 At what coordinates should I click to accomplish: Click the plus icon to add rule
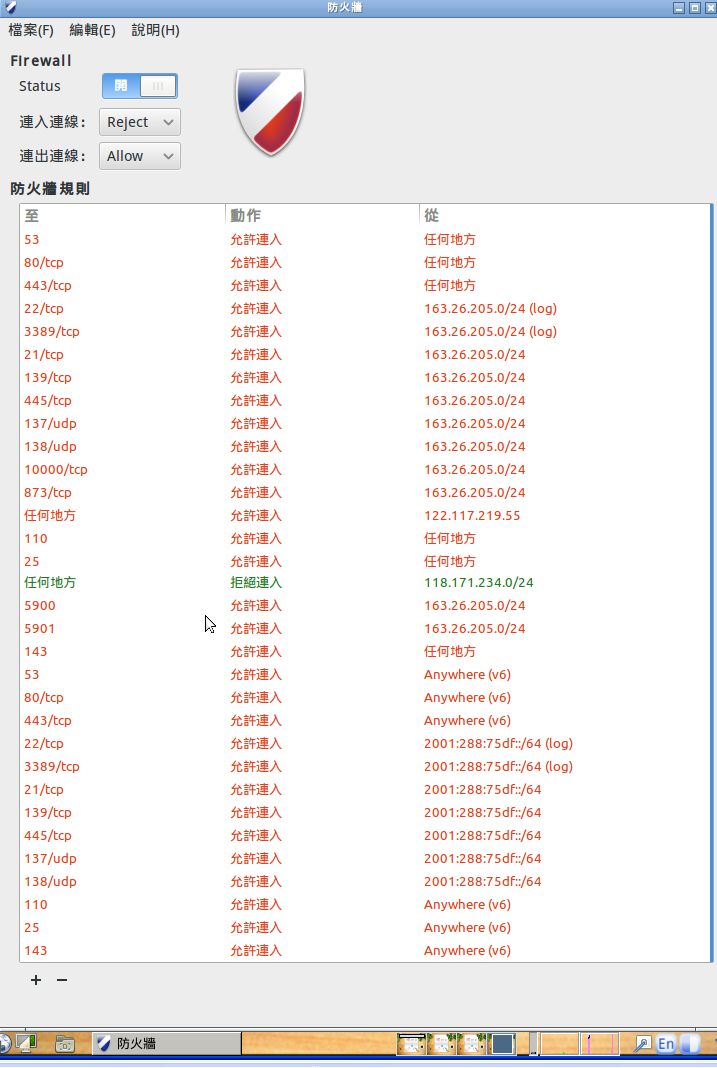(x=36, y=980)
